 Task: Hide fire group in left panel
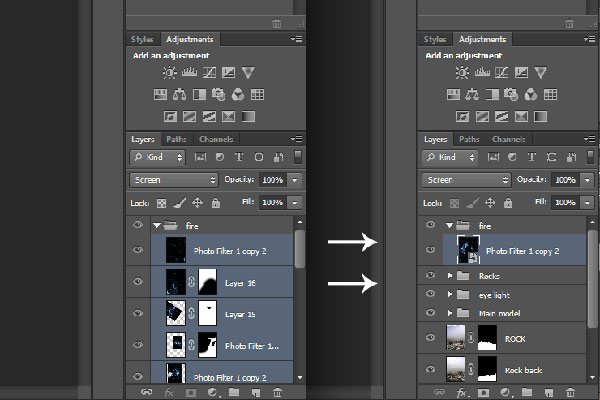(x=138, y=225)
